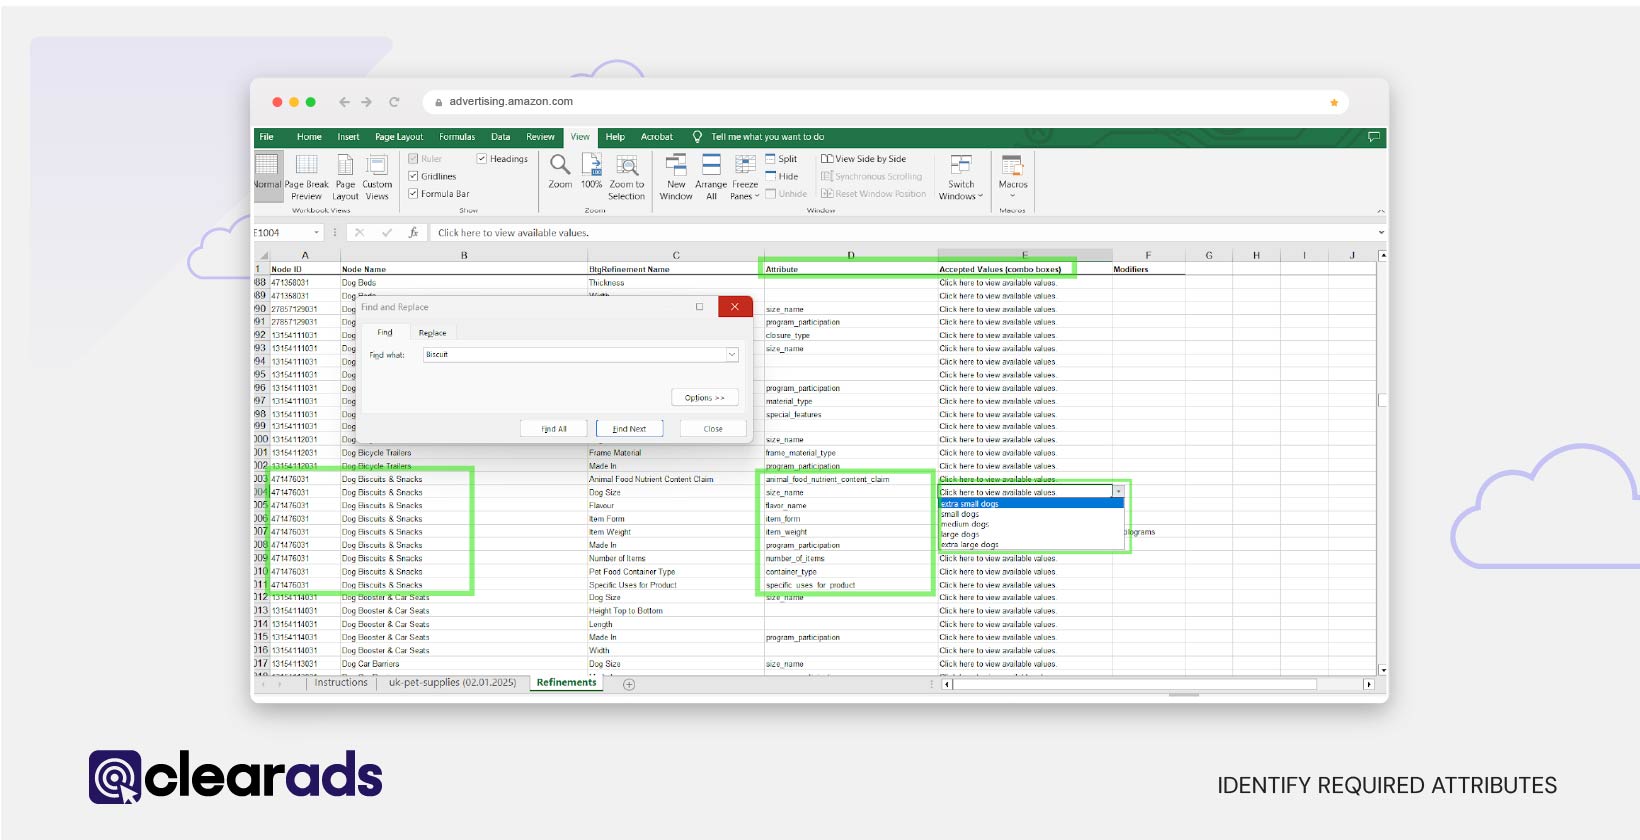Select 'extra large dogs' list option

[x=1031, y=545]
